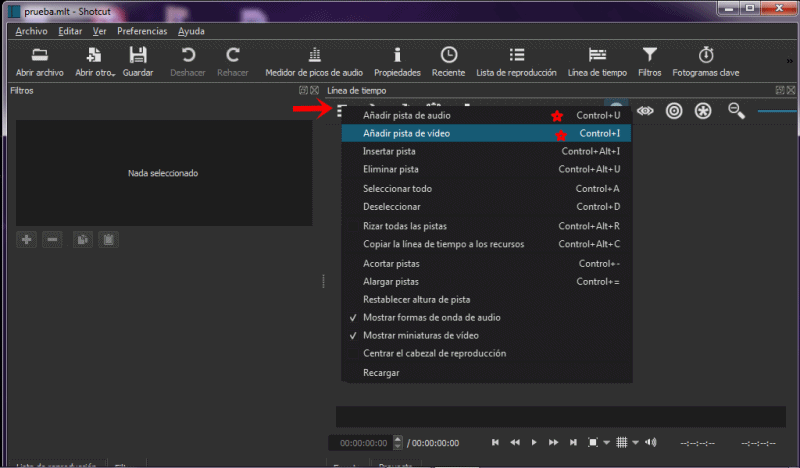800x468 pixels.
Task: Choose Alargar pistas menu entry
Action: click(x=487, y=282)
